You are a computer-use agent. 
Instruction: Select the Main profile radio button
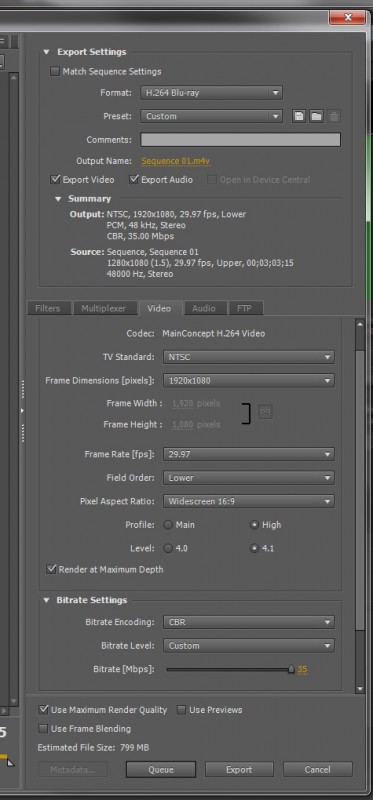point(167,524)
